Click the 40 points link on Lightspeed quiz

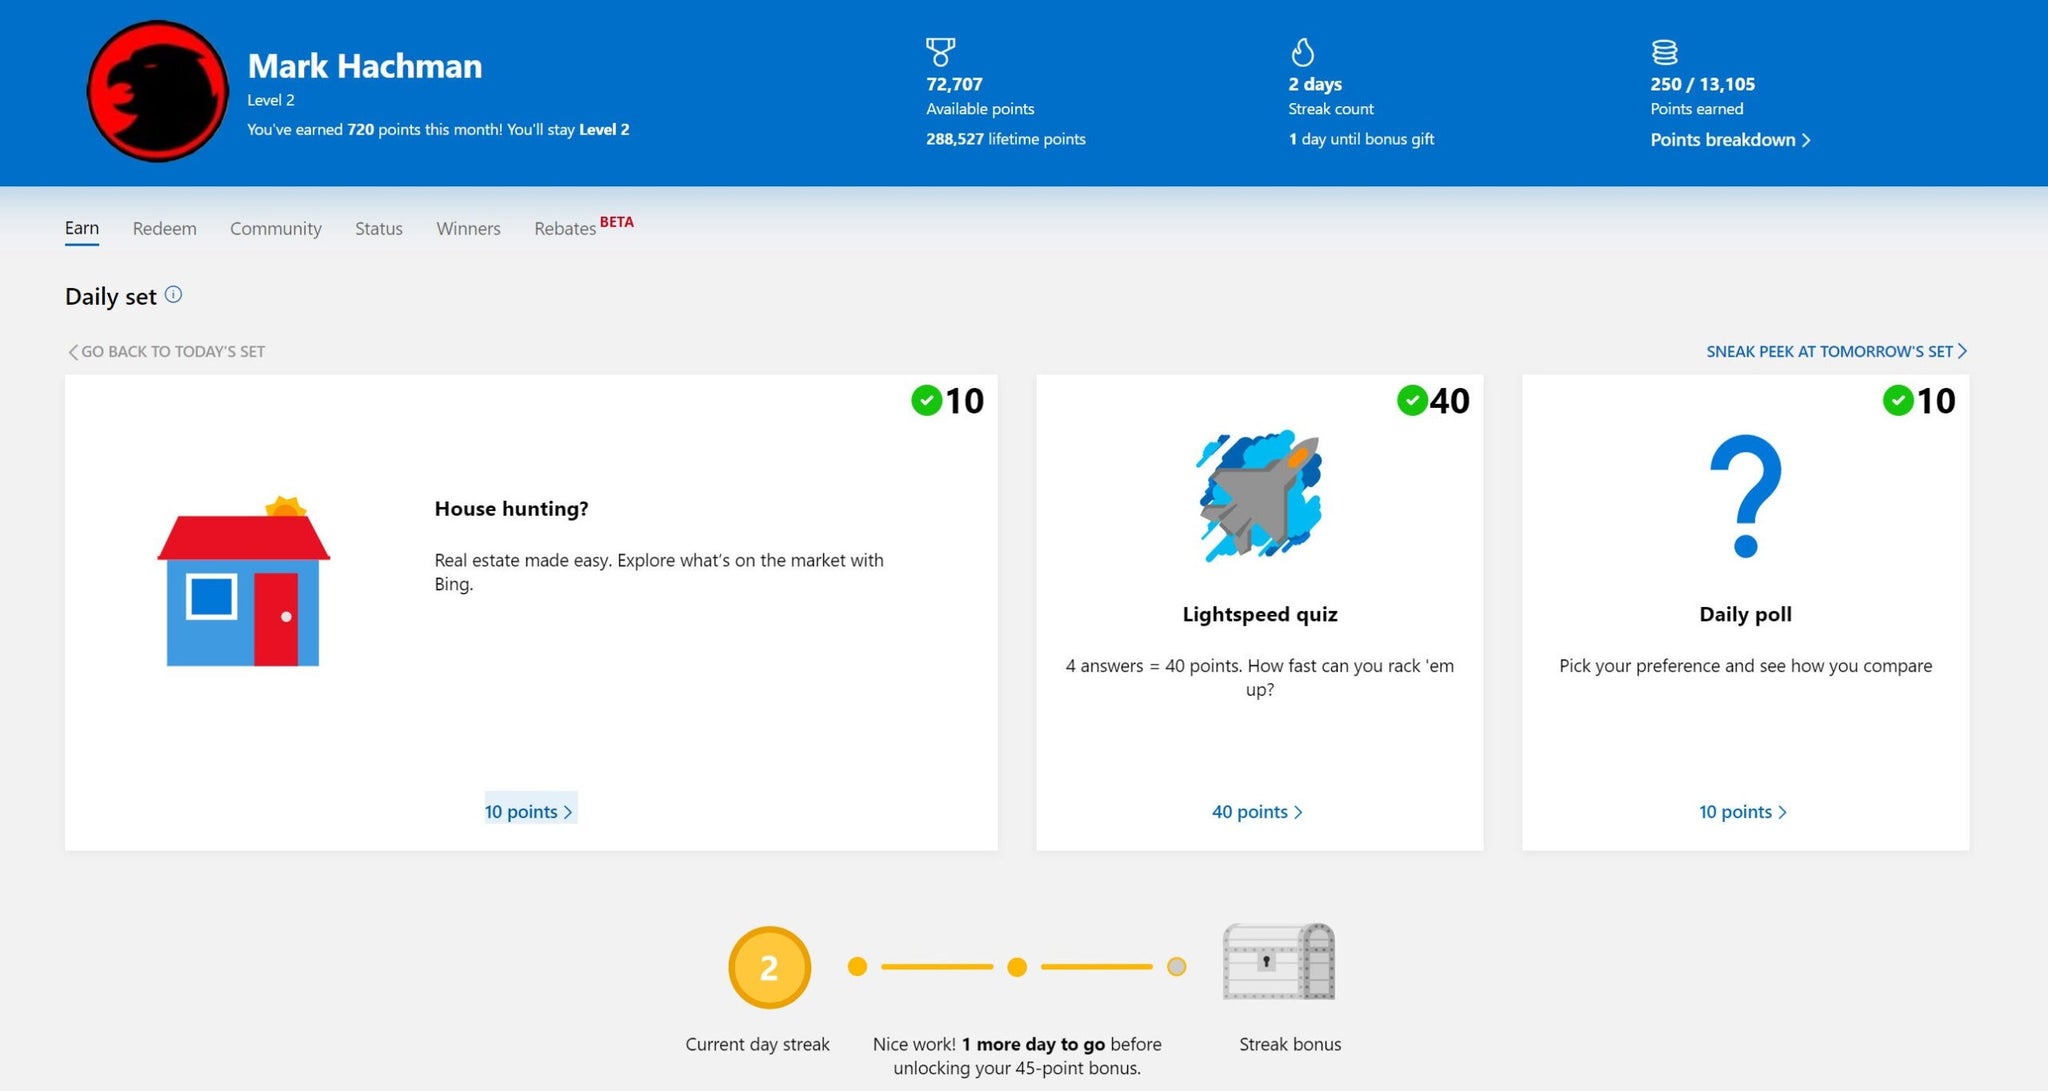(x=1257, y=809)
